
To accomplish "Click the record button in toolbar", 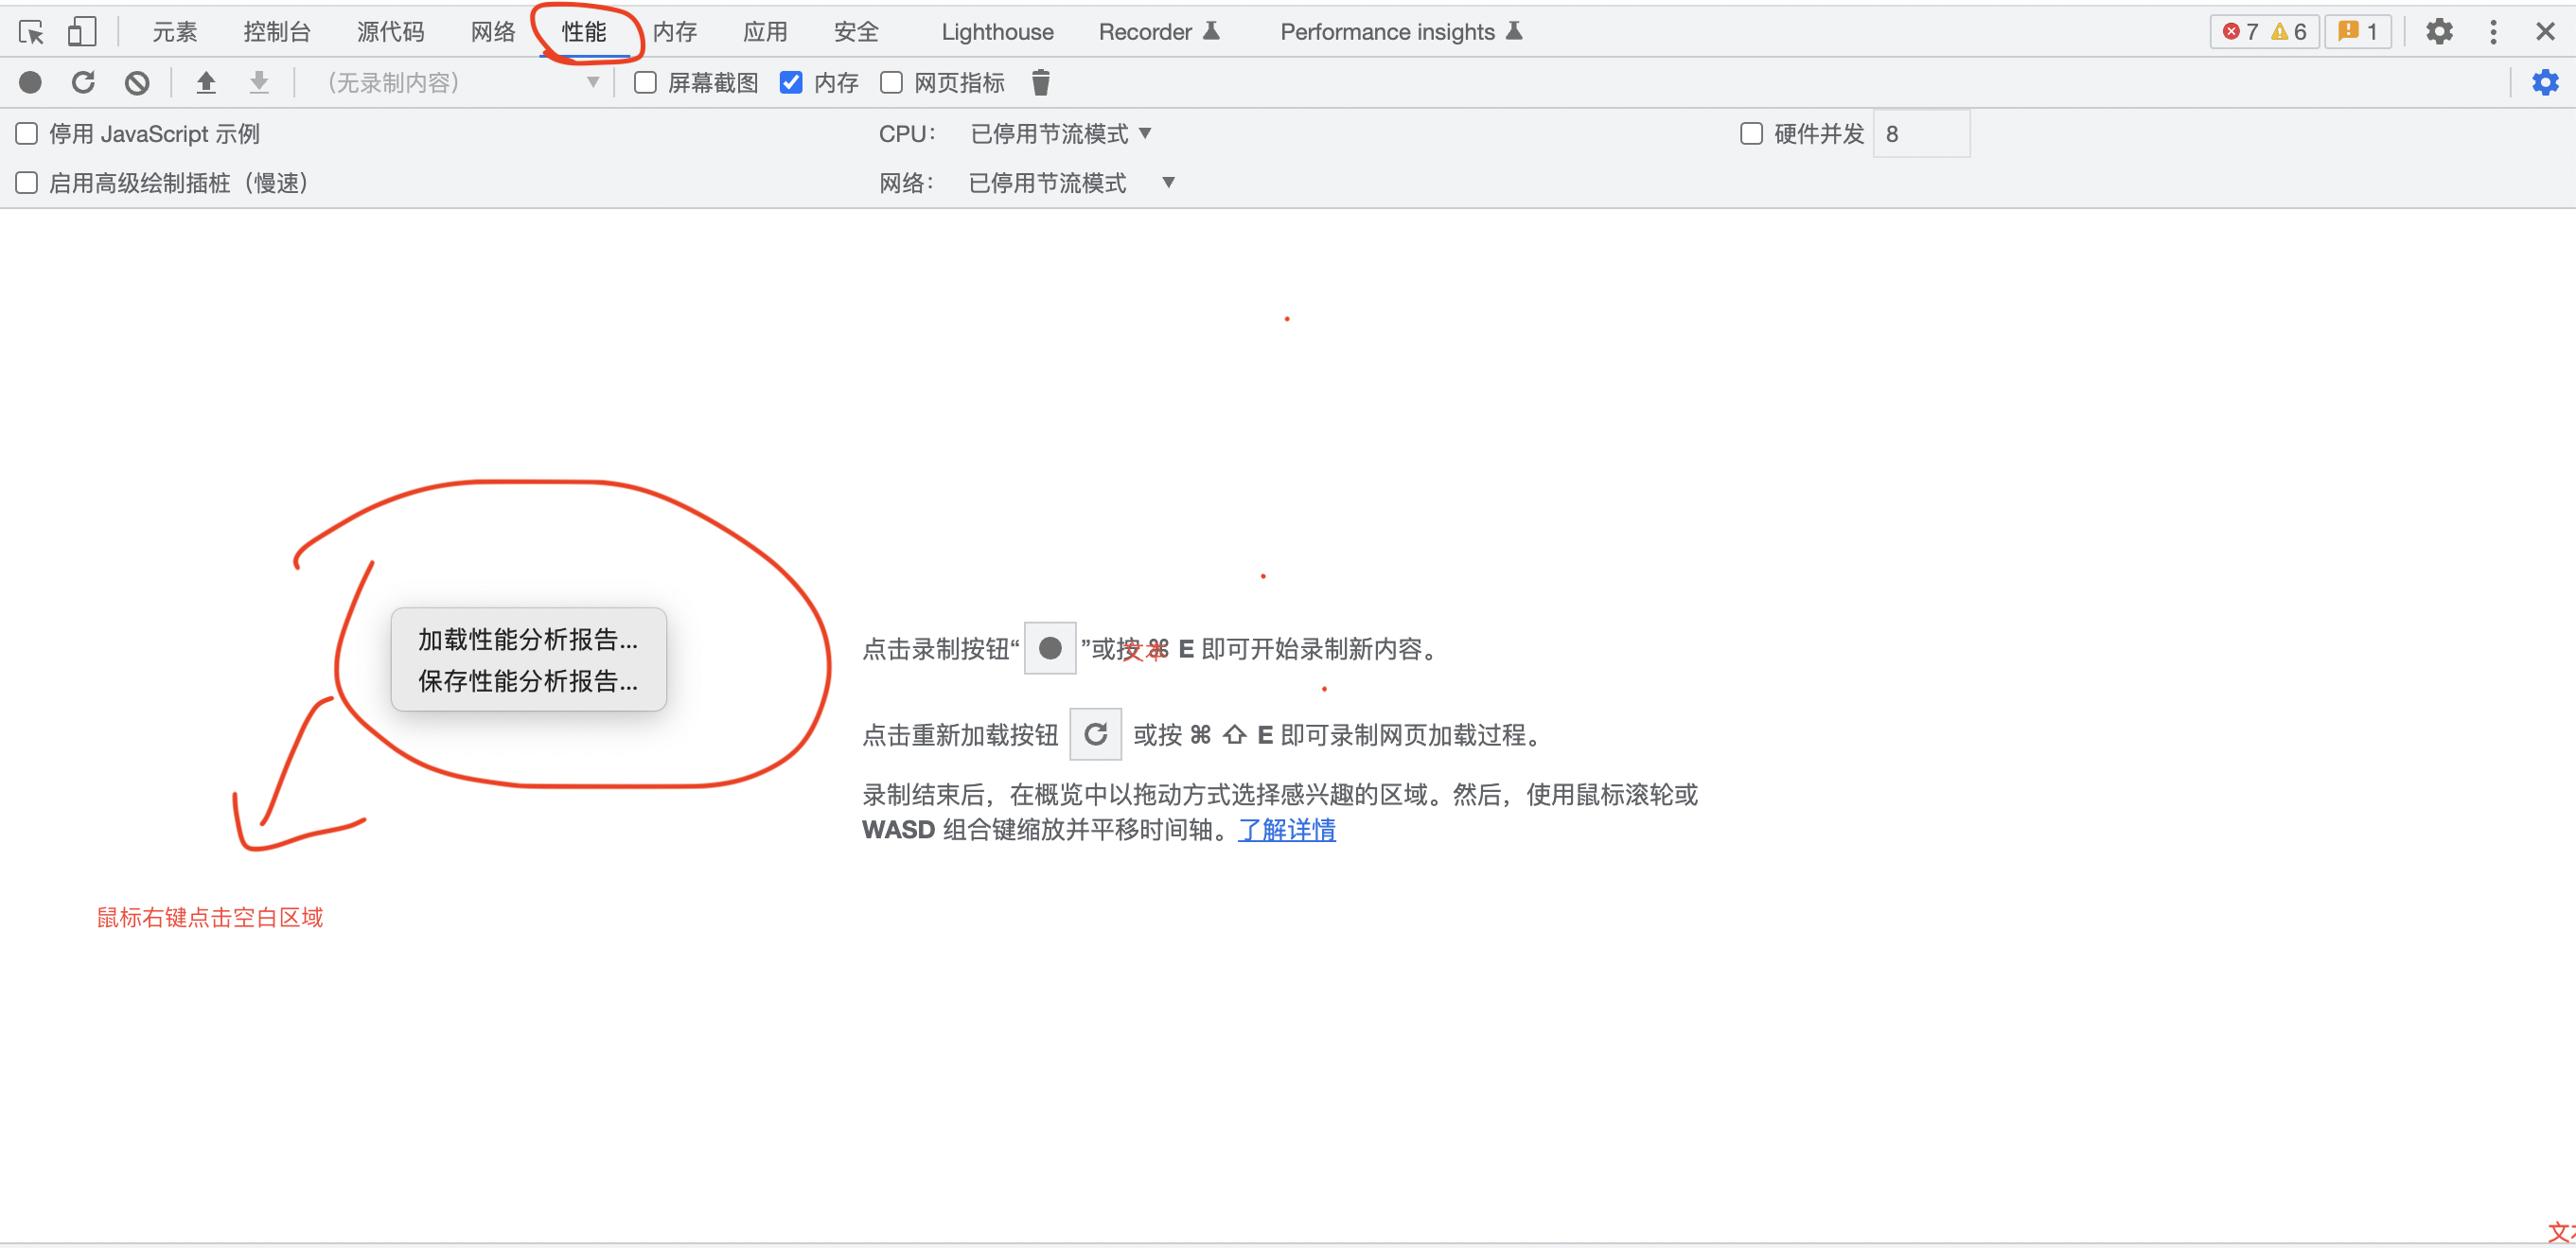I will pyautogui.click(x=30, y=82).
